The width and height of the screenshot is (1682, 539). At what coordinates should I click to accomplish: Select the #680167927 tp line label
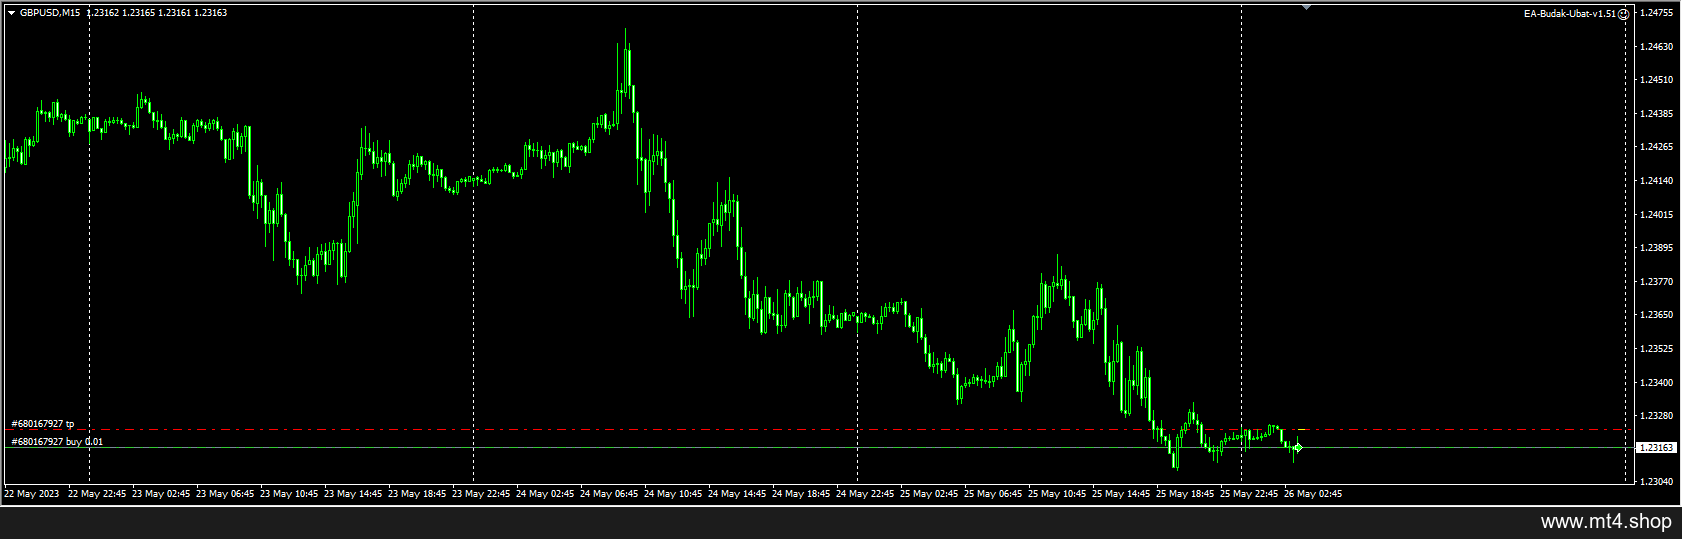[x=43, y=424]
